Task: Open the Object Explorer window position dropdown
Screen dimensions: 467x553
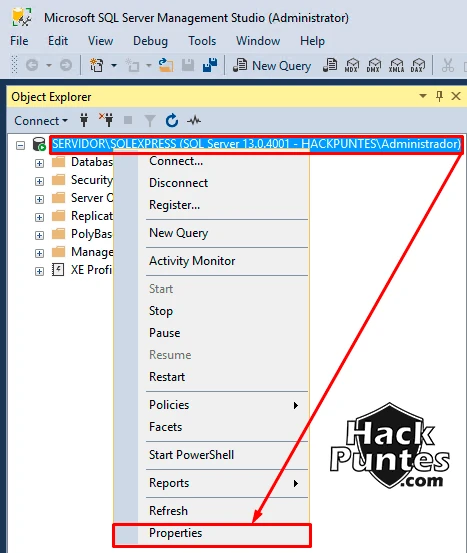Action: tap(423, 96)
